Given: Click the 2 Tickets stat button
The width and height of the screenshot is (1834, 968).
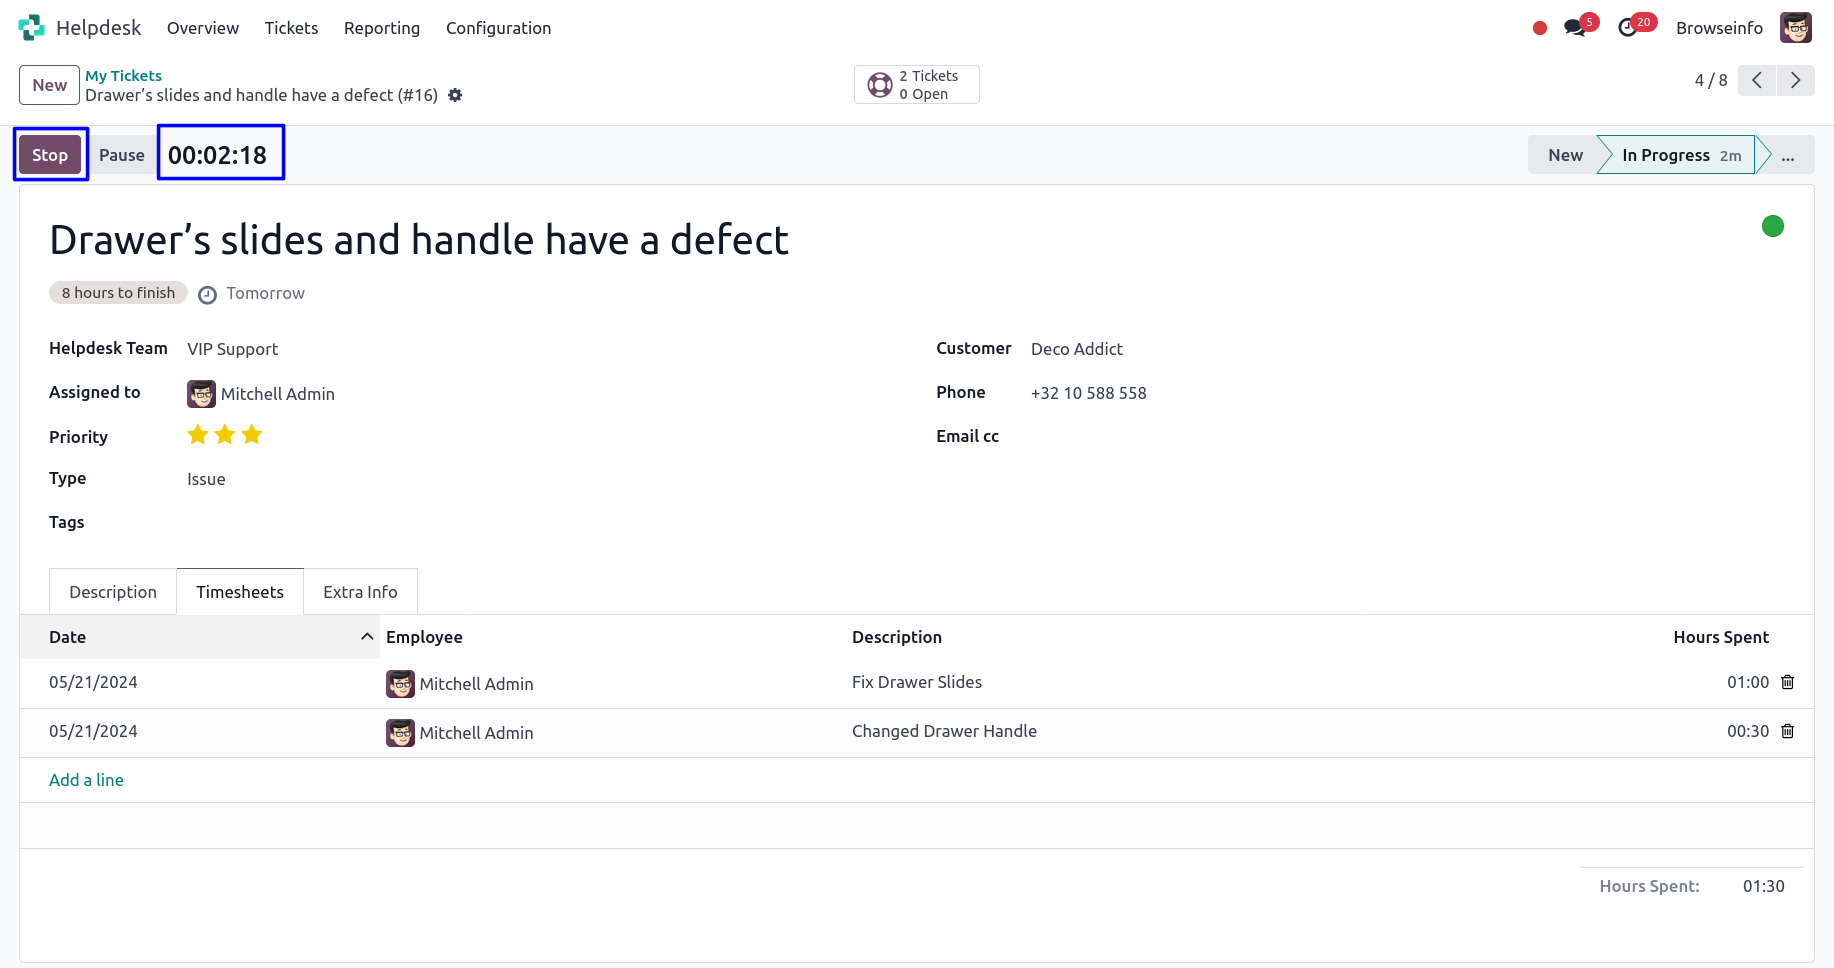Looking at the screenshot, I should tap(916, 85).
